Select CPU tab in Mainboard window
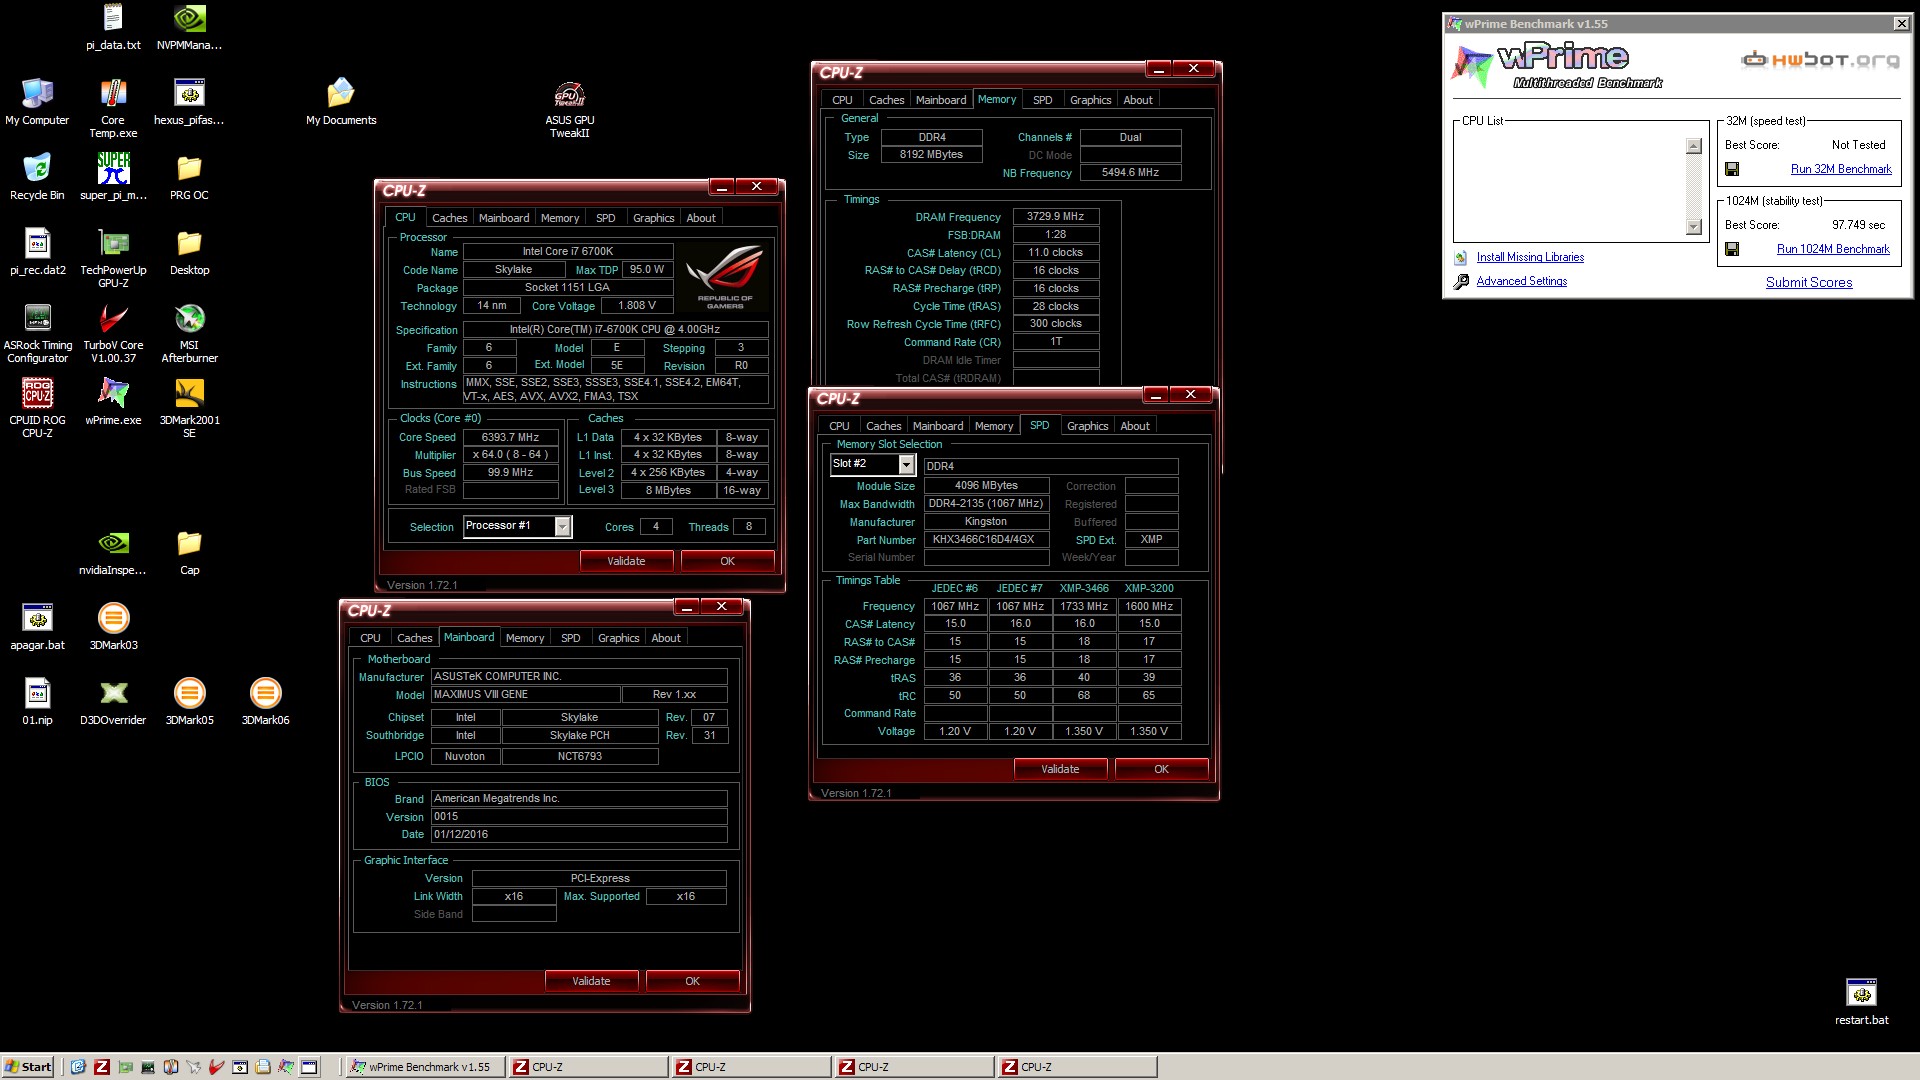The width and height of the screenshot is (1920, 1080). [370, 638]
